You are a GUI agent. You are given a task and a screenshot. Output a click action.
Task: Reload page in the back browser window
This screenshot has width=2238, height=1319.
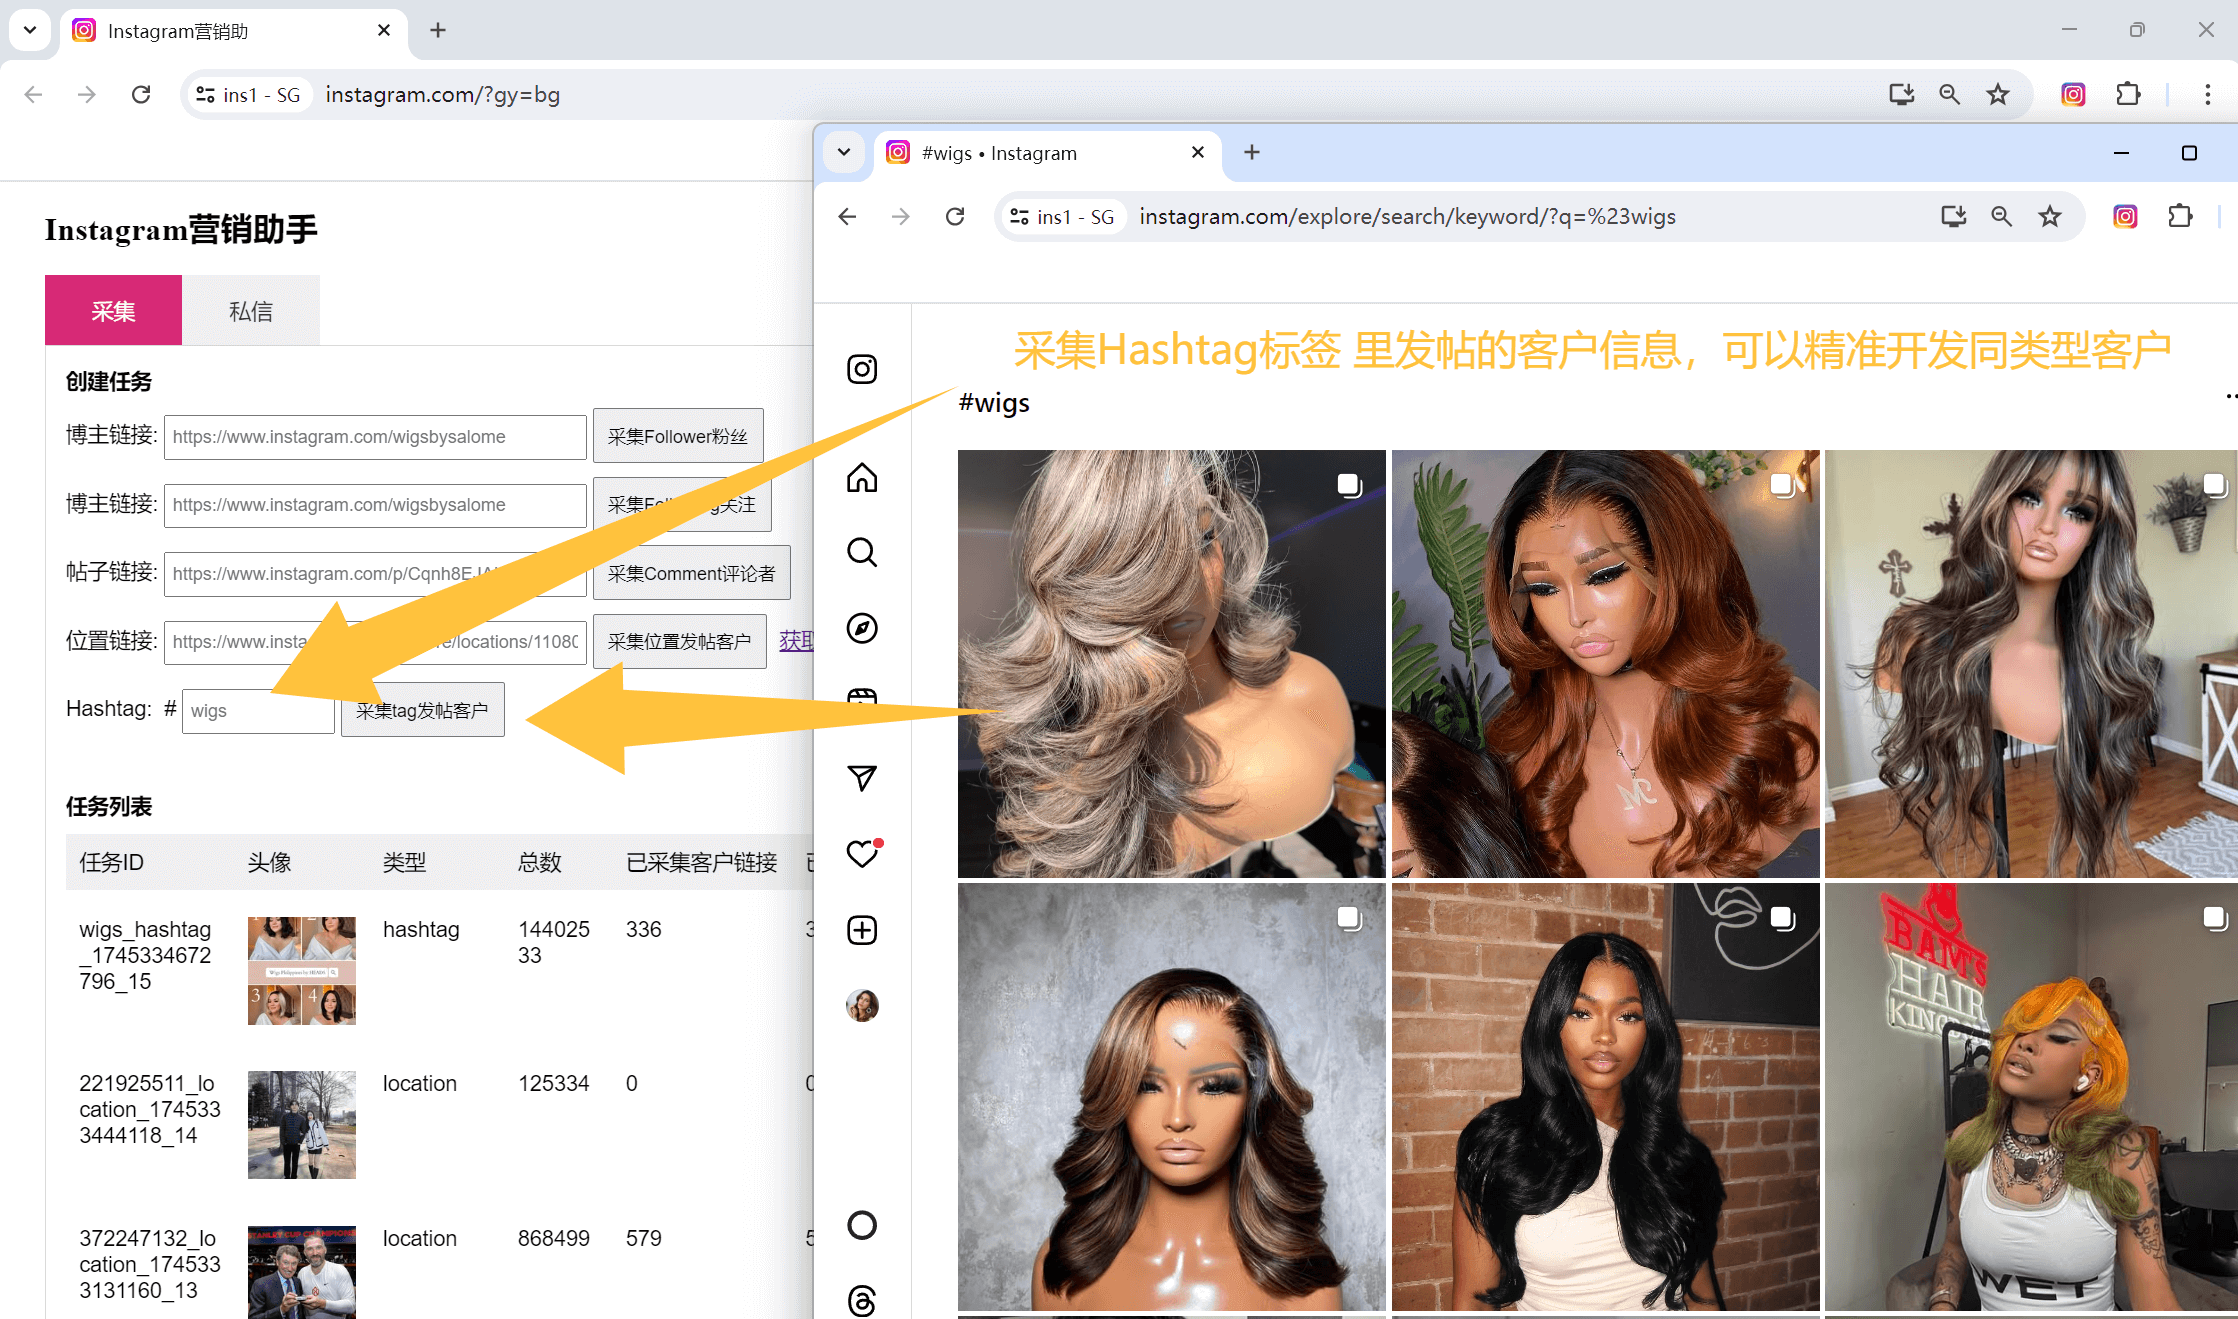pyautogui.click(x=141, y=94)
